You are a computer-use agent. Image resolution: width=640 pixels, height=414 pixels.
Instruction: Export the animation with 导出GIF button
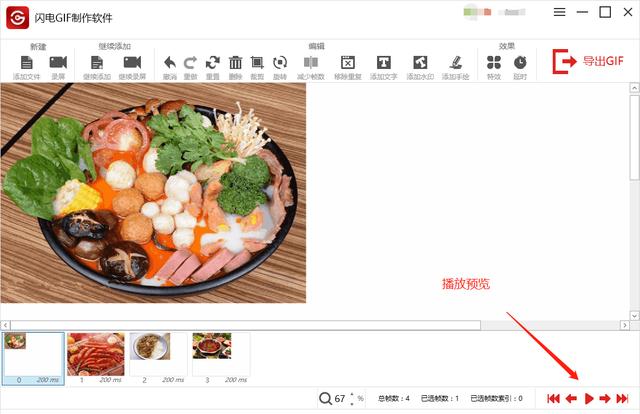click(589, 62)
